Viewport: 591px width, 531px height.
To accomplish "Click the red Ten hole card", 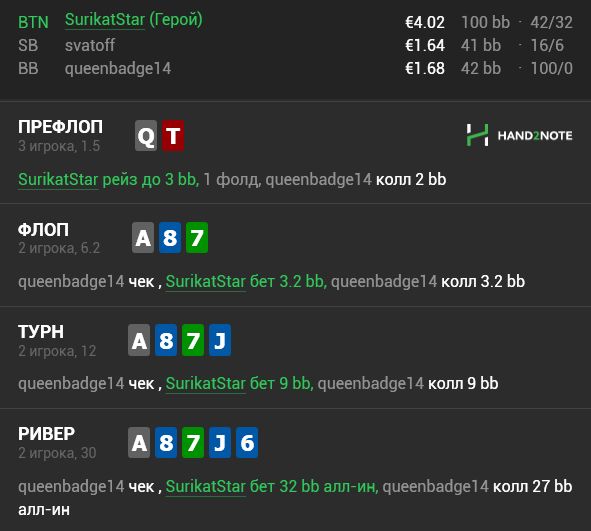I will (x=173, y=136).
